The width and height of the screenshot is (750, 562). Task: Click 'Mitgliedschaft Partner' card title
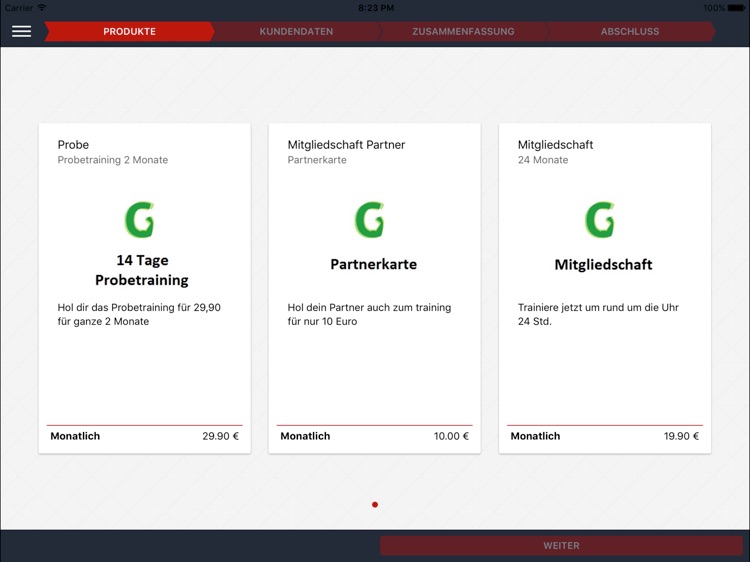[x=346, y=145]
